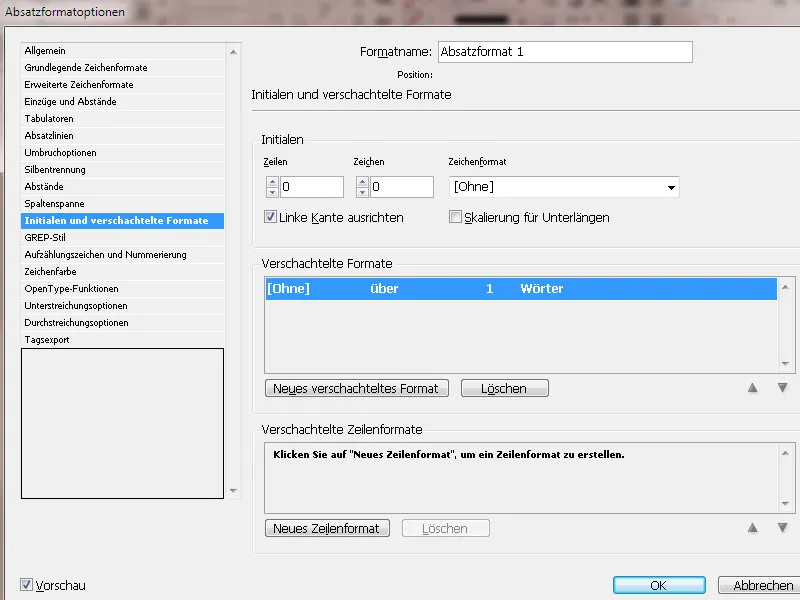This screenshot has width=800, height=600.
Task: Open Unterstreichungsoptionen category
Action: pyautogui.click(x=122, y=306)
